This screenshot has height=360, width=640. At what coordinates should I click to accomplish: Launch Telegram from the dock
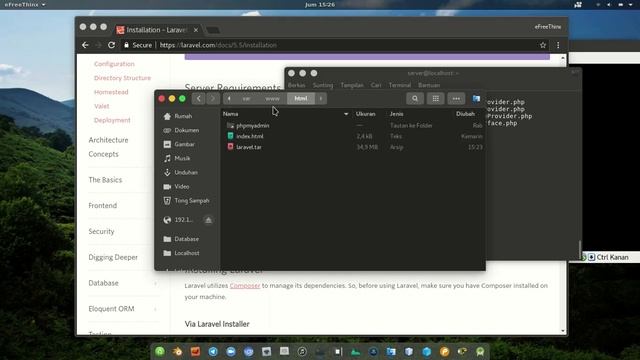[x=213, y=351]
